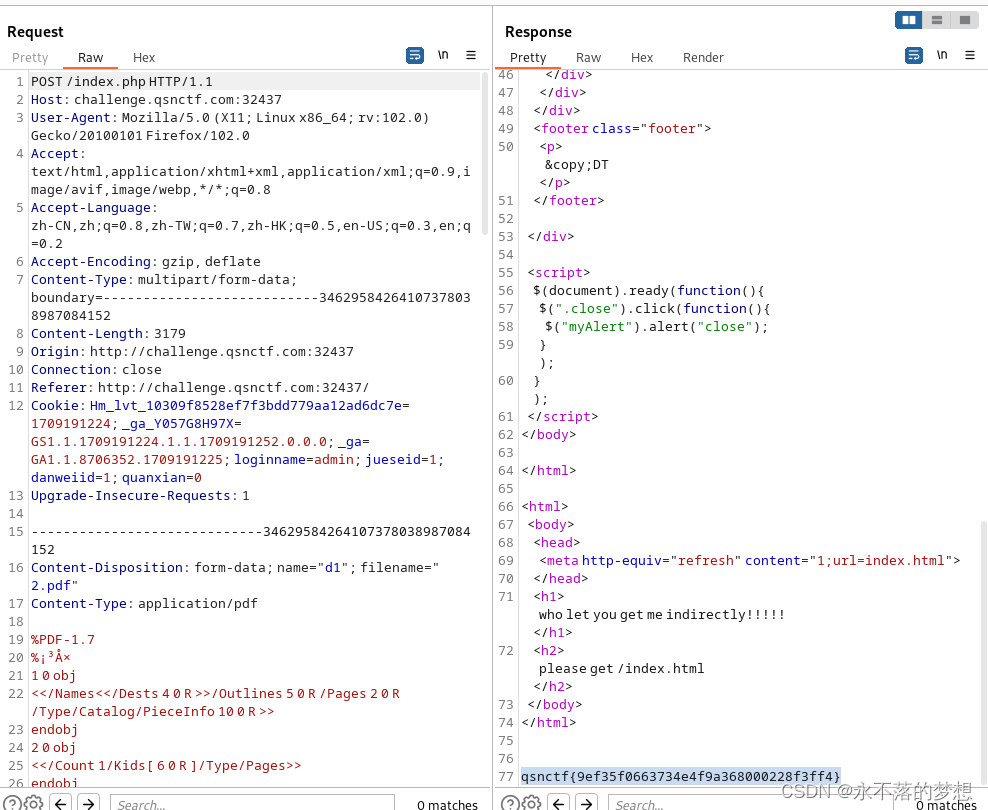988x810 pixels.
Task: Select Request Raw tab
Action: click(x=90, y=57)
